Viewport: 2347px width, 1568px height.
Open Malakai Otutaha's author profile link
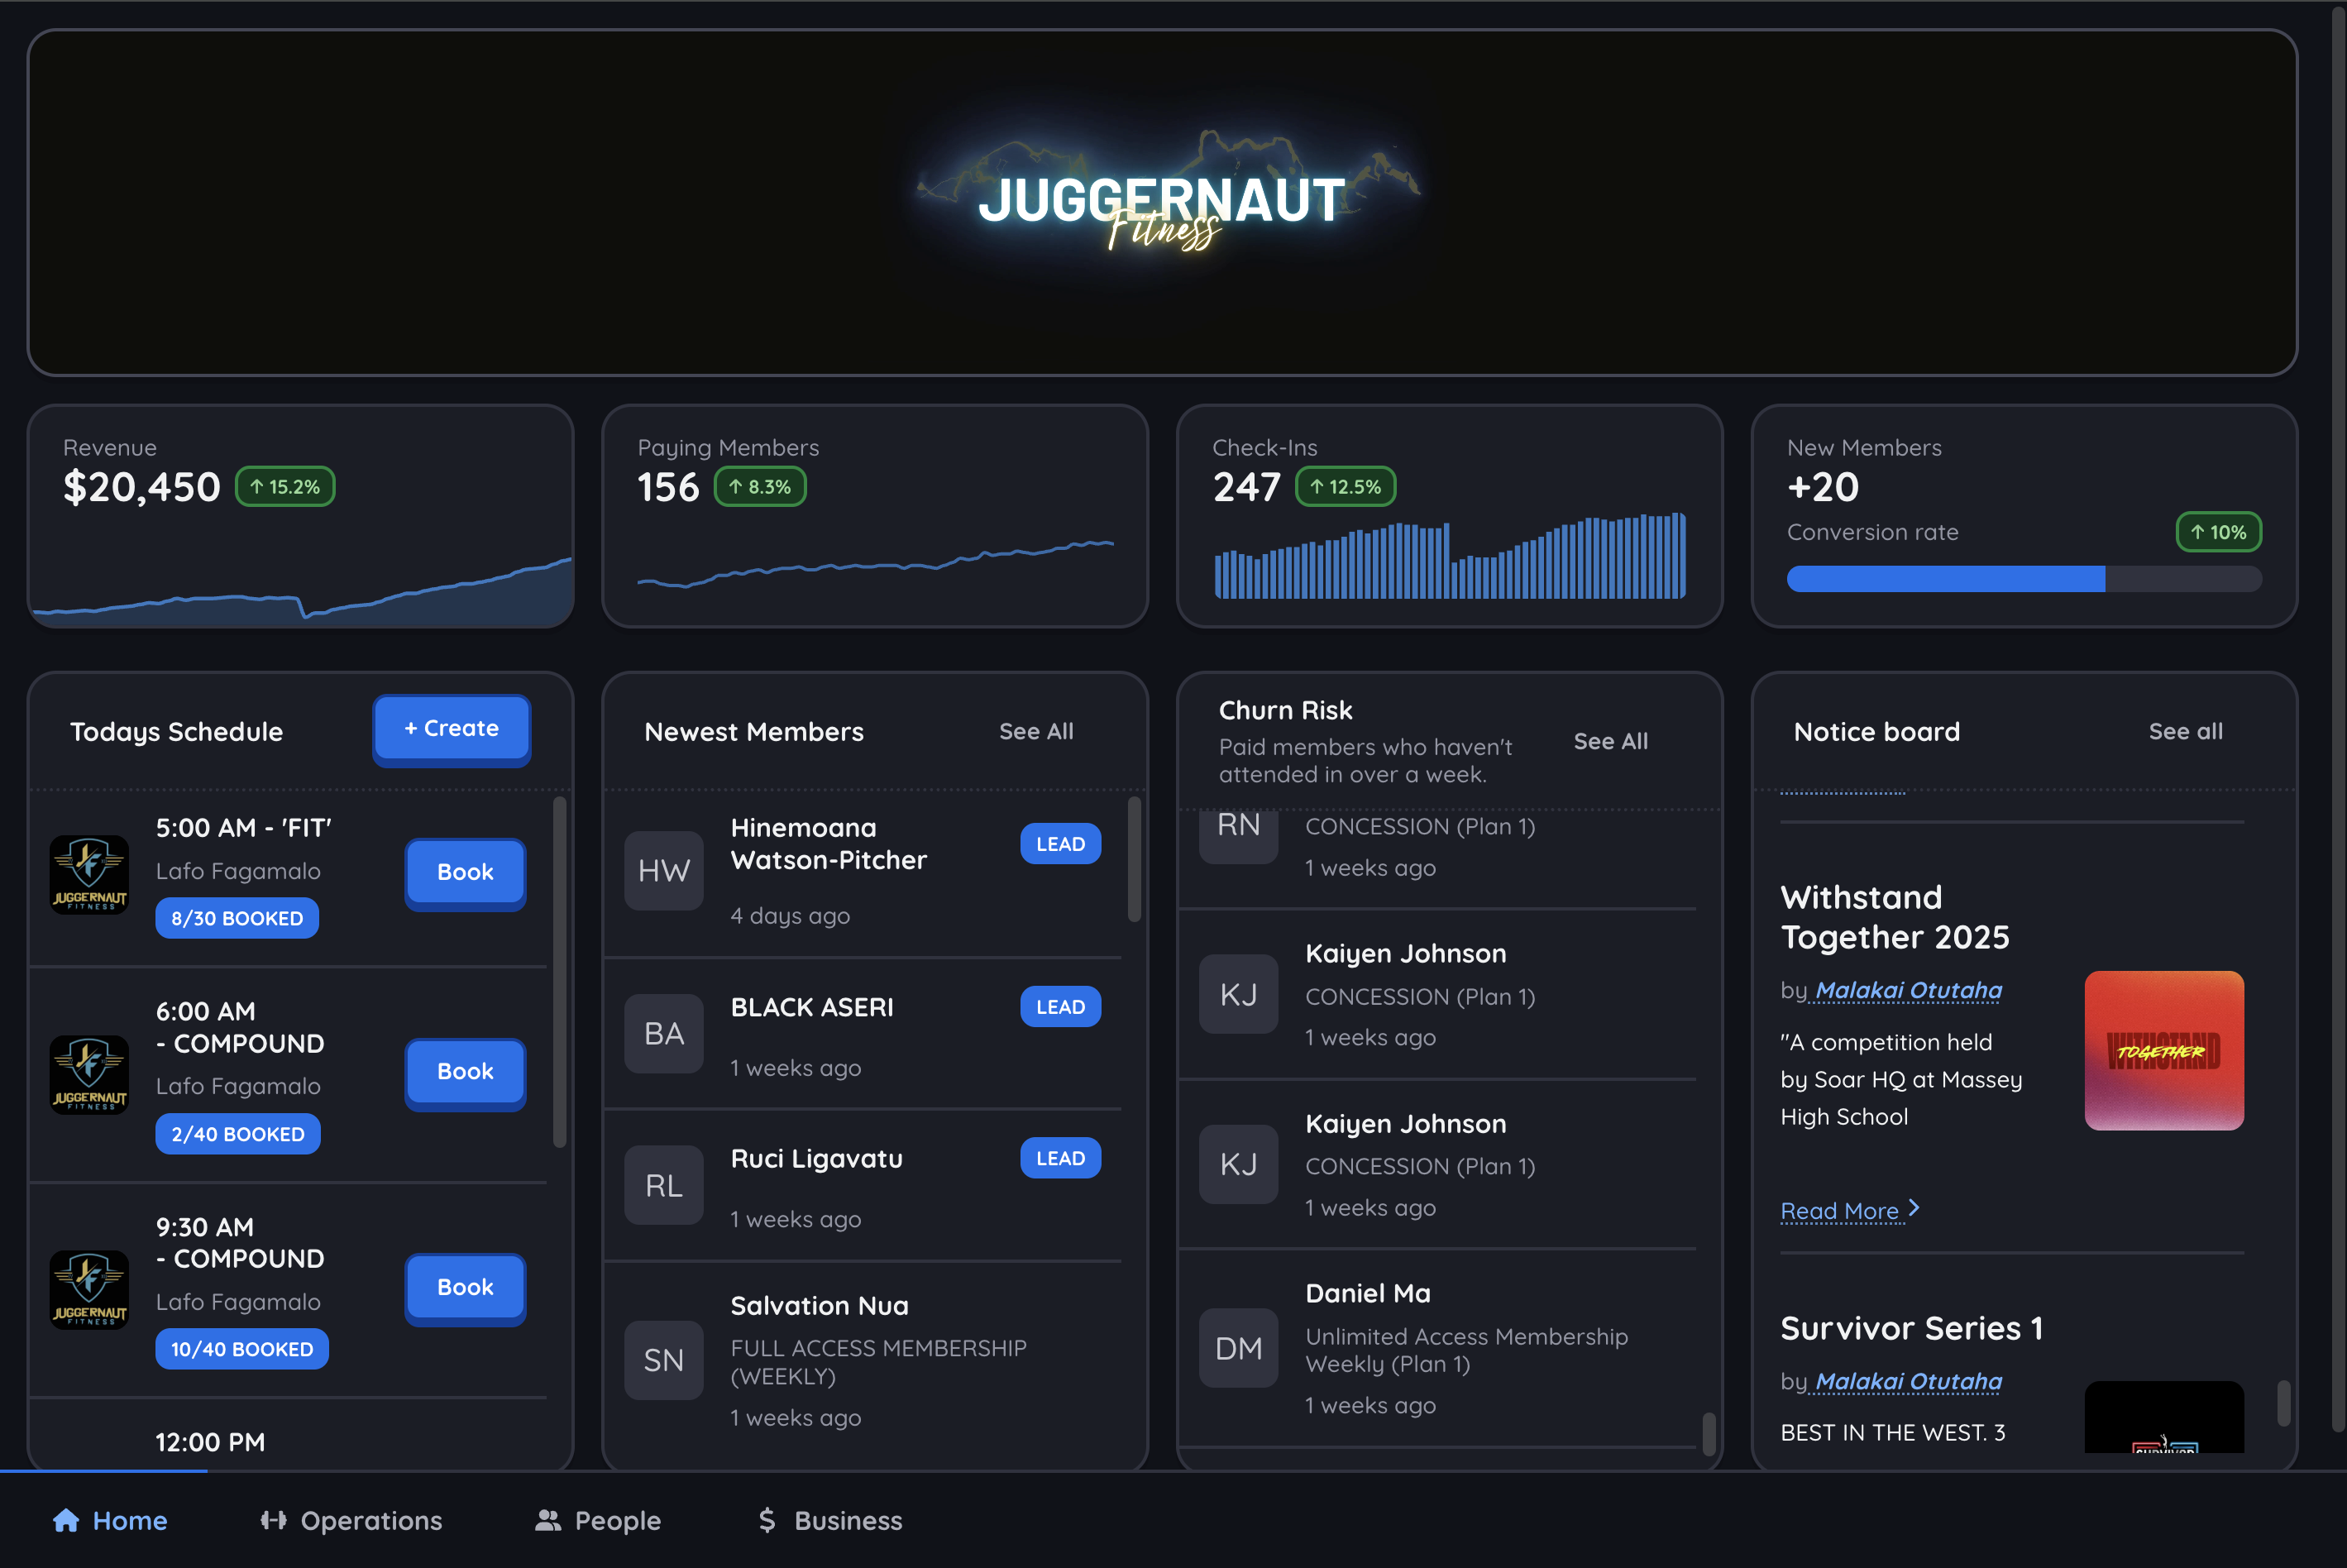coord(1906,990)
